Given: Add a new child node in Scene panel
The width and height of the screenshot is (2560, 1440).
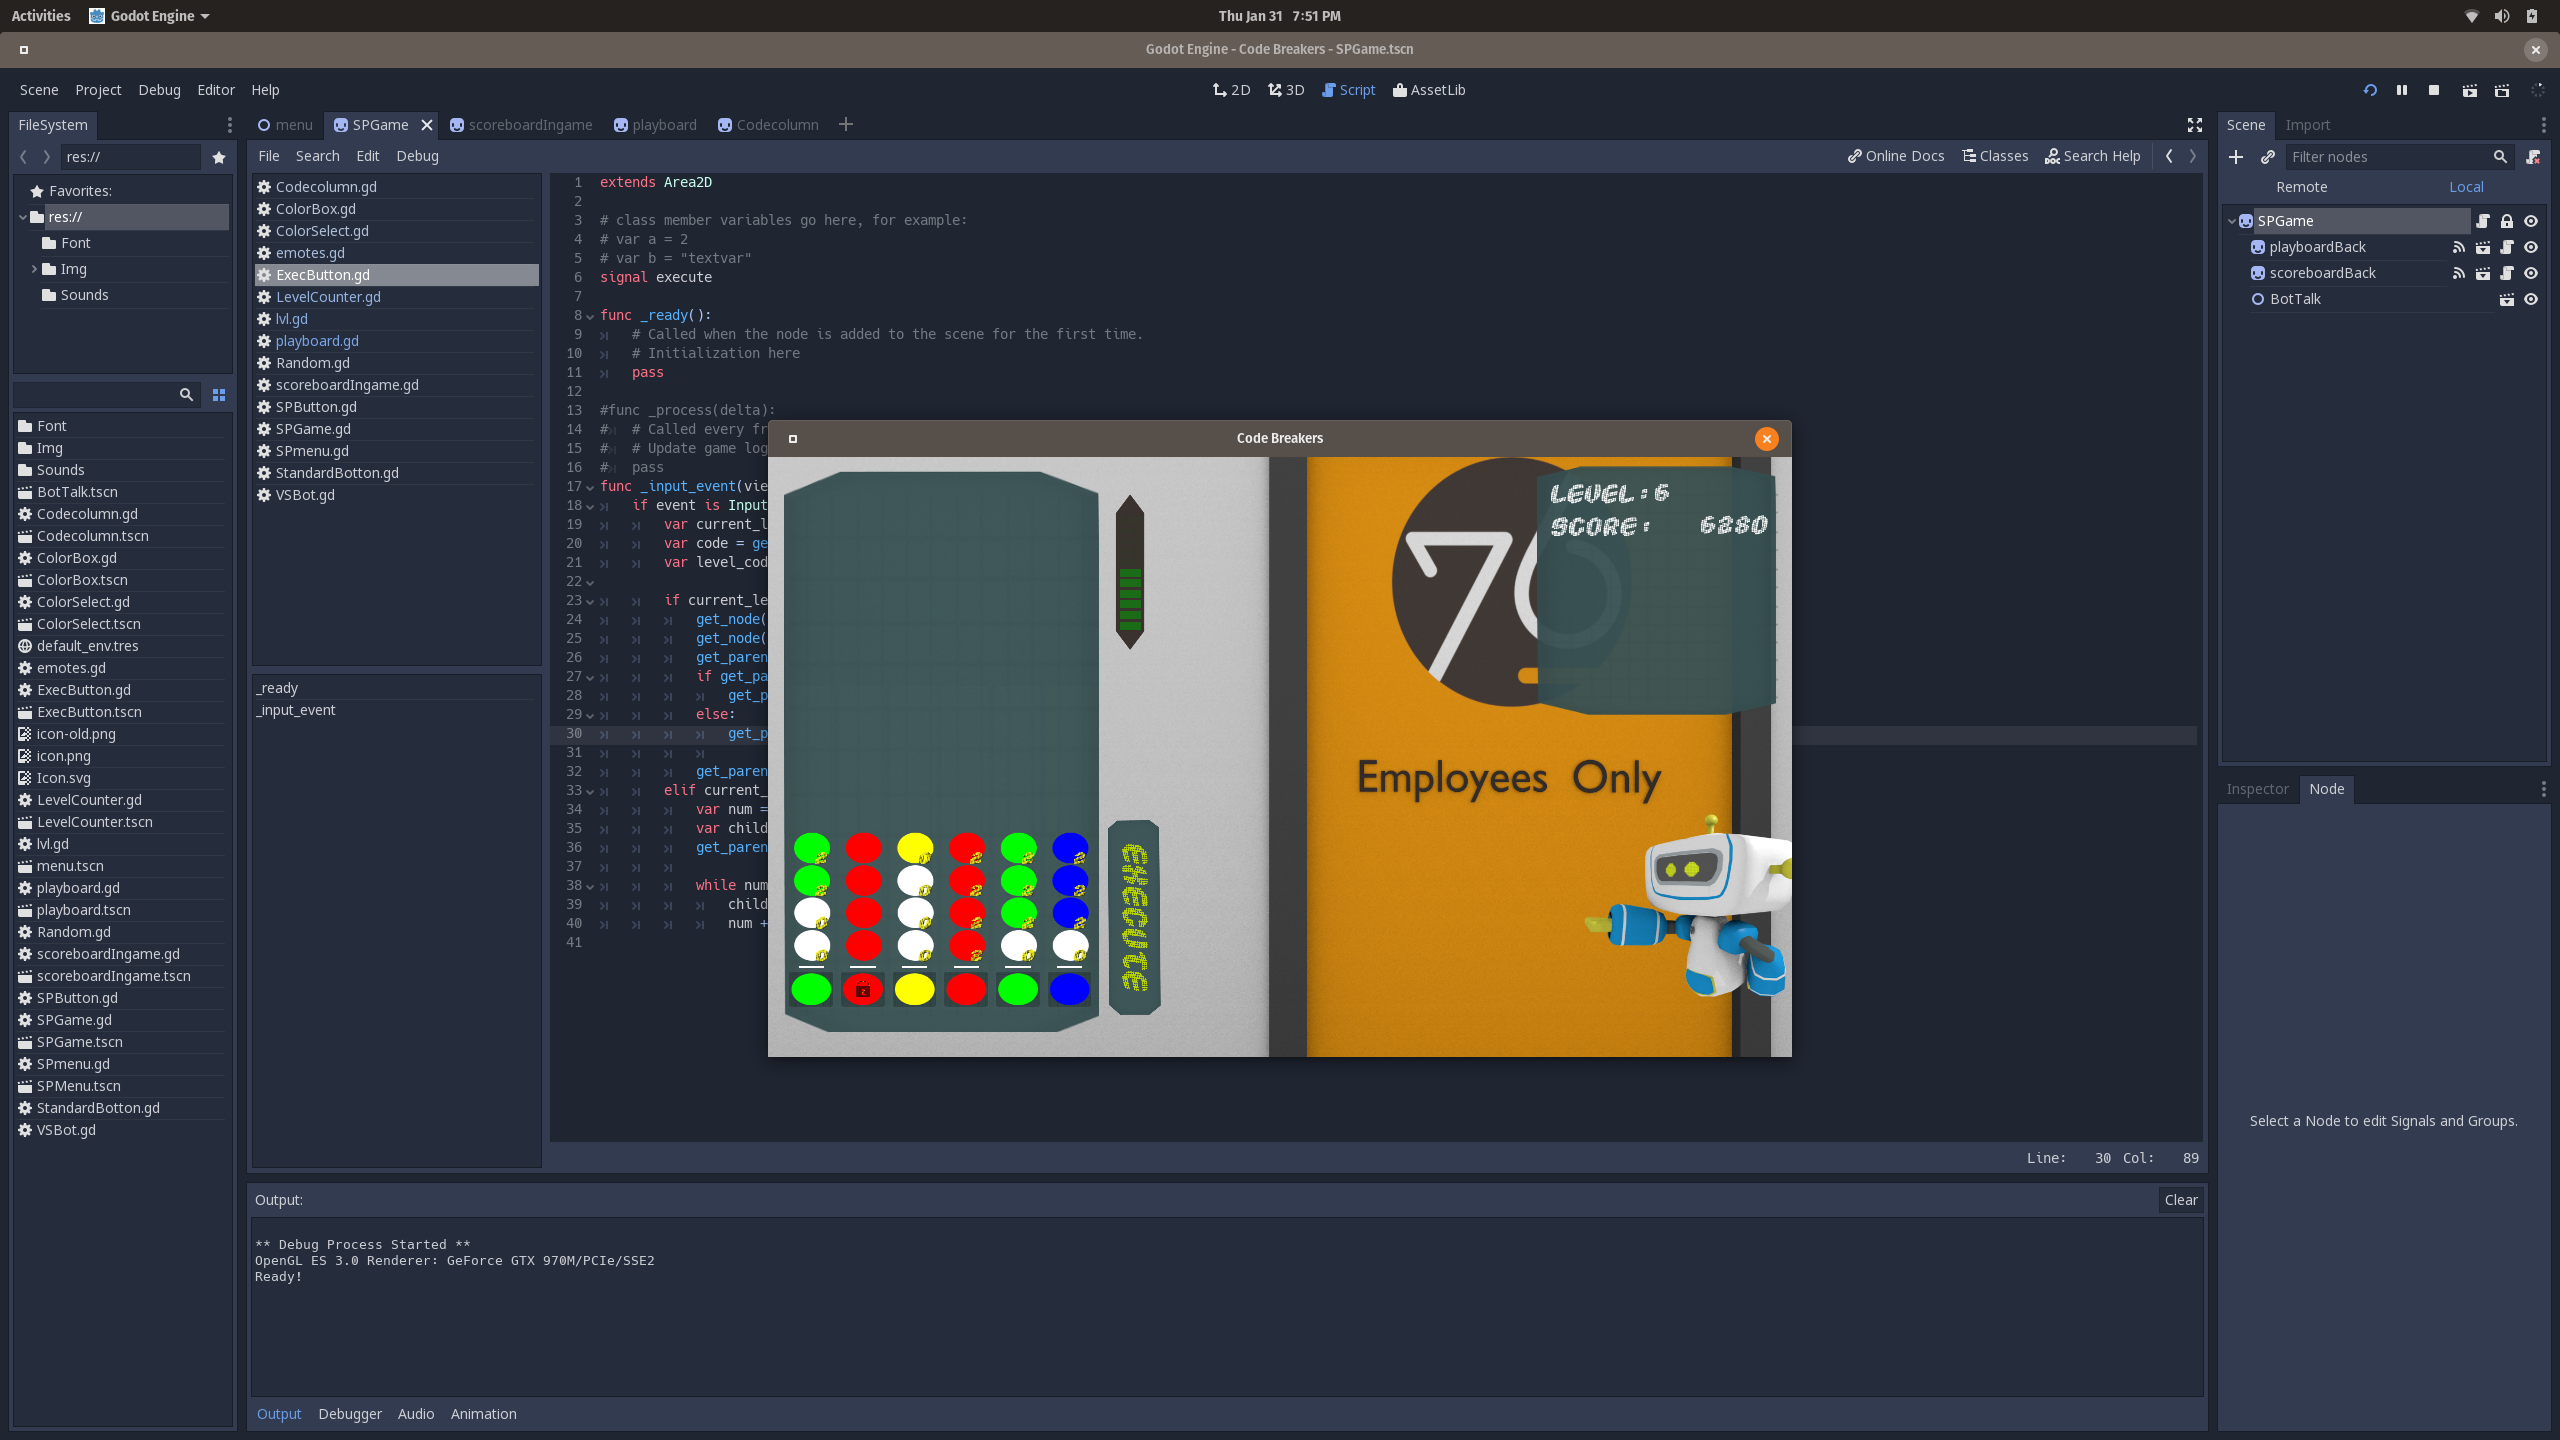Looking at the screenshot, I should (x=2236, y=157).
